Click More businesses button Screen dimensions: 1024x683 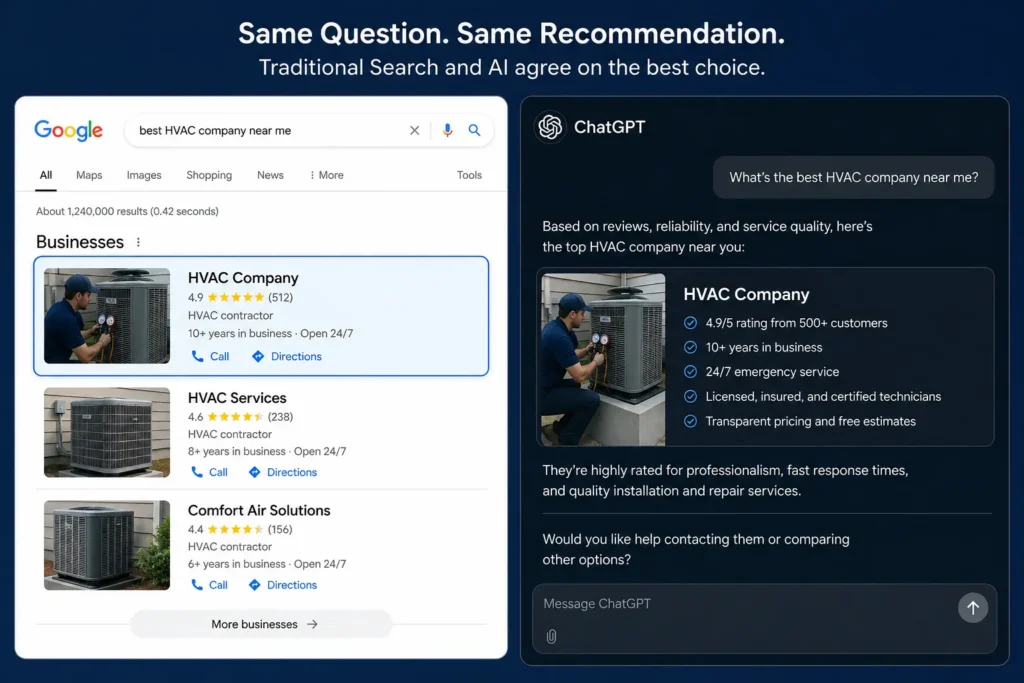(x=262, y=624)
